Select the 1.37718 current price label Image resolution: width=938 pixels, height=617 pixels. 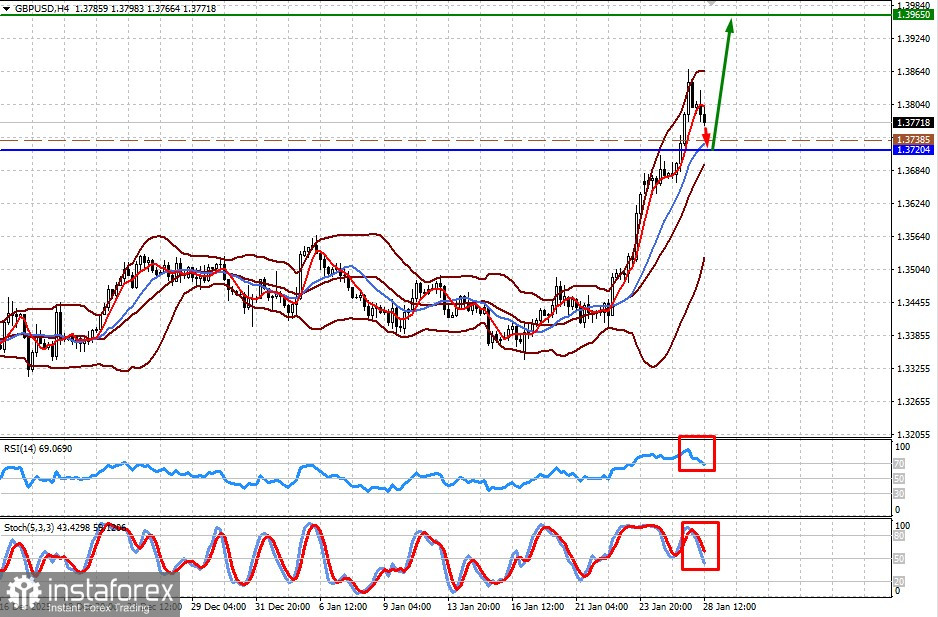(x=913, y=123)
